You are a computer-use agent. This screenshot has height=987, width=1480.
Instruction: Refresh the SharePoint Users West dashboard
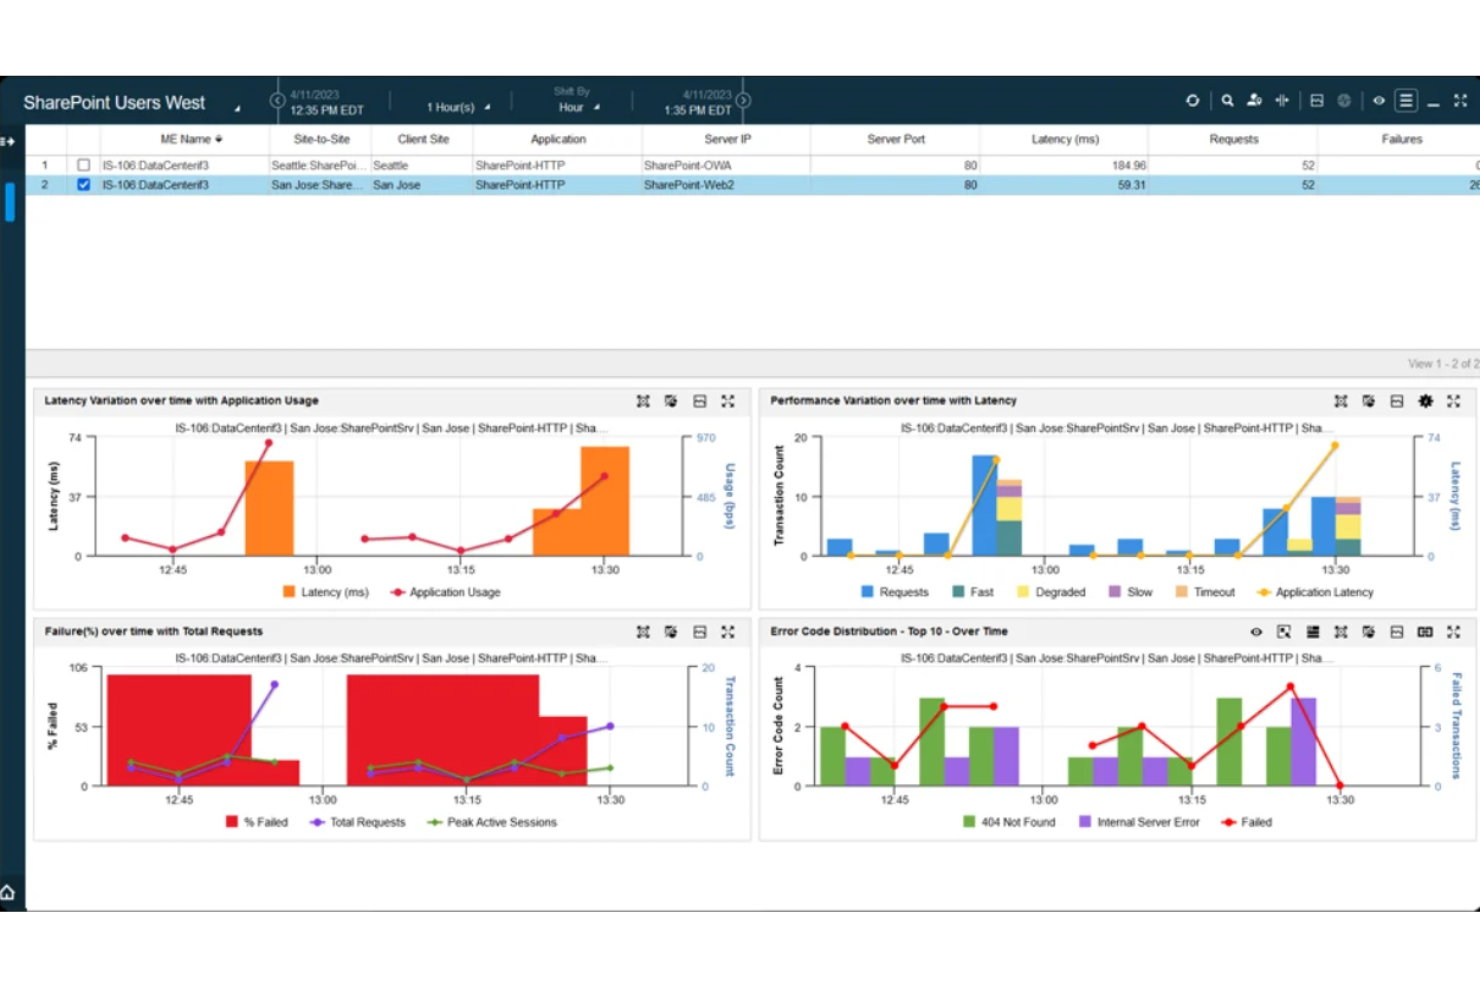coord(1192,100)
